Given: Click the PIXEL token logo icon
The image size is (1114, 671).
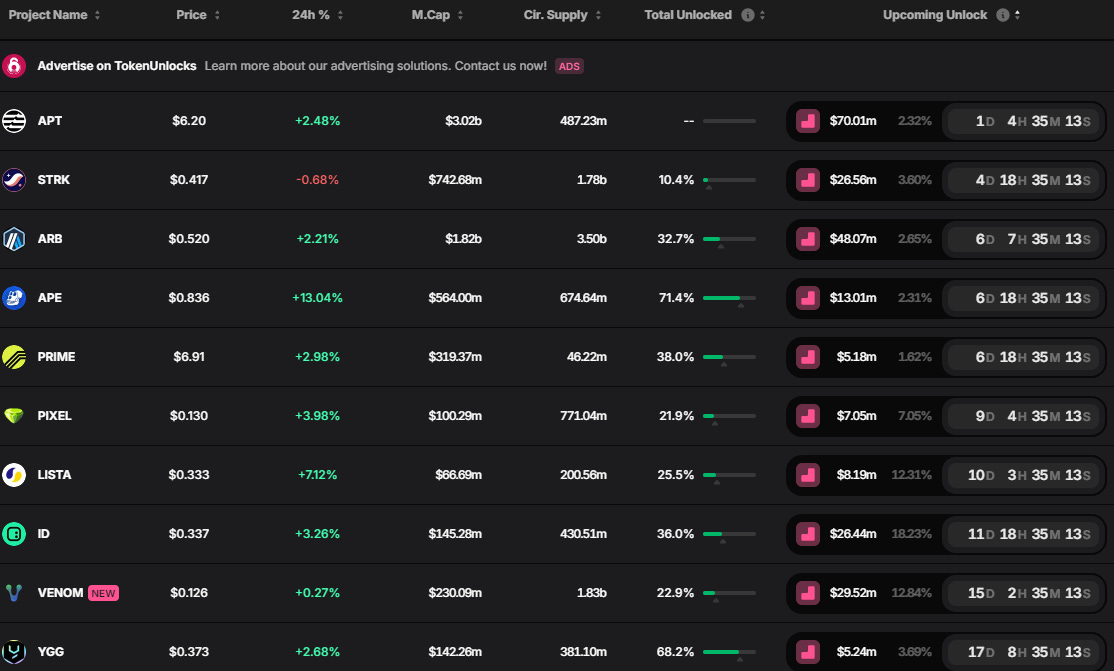Looking at the screenshot, I should tap(13, 416).
